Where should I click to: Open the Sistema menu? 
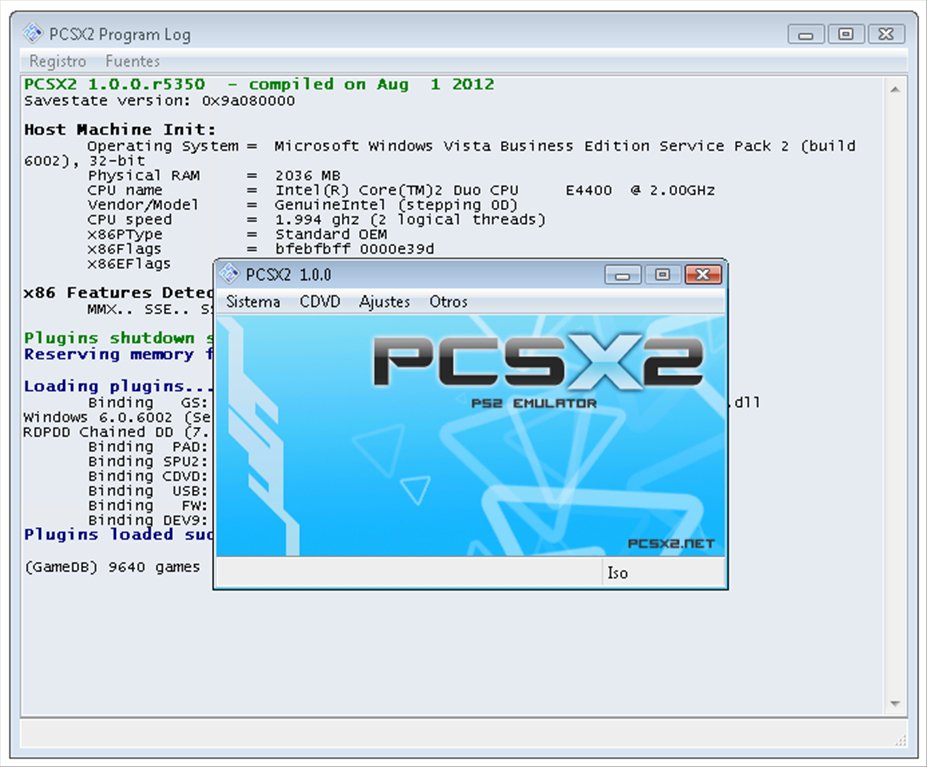point(253,302)
